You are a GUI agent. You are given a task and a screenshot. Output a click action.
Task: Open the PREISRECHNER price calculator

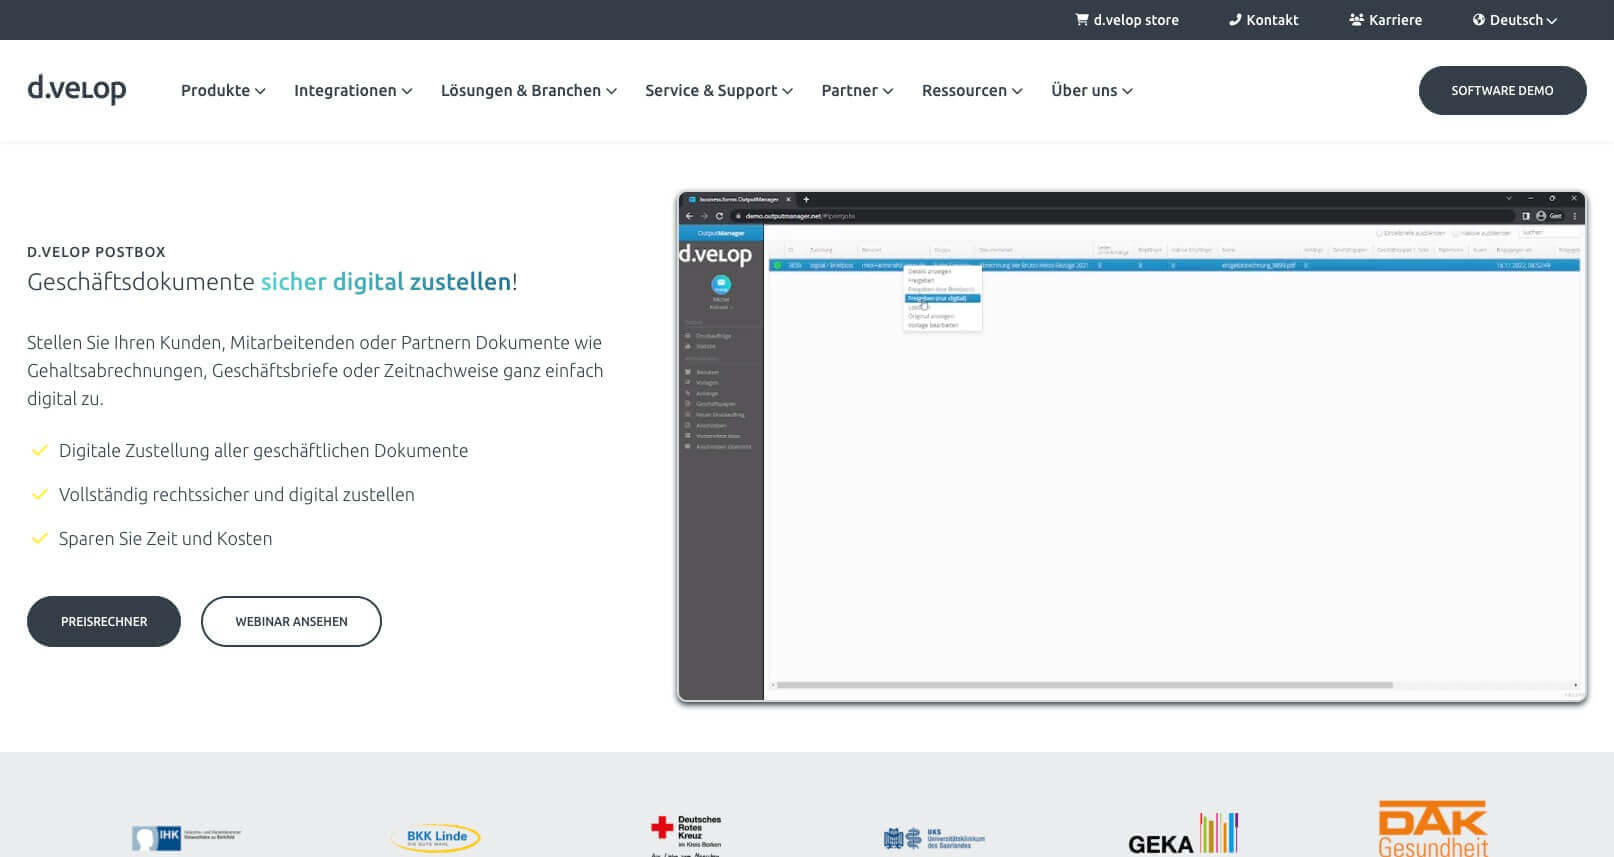[x=104, y=621]
